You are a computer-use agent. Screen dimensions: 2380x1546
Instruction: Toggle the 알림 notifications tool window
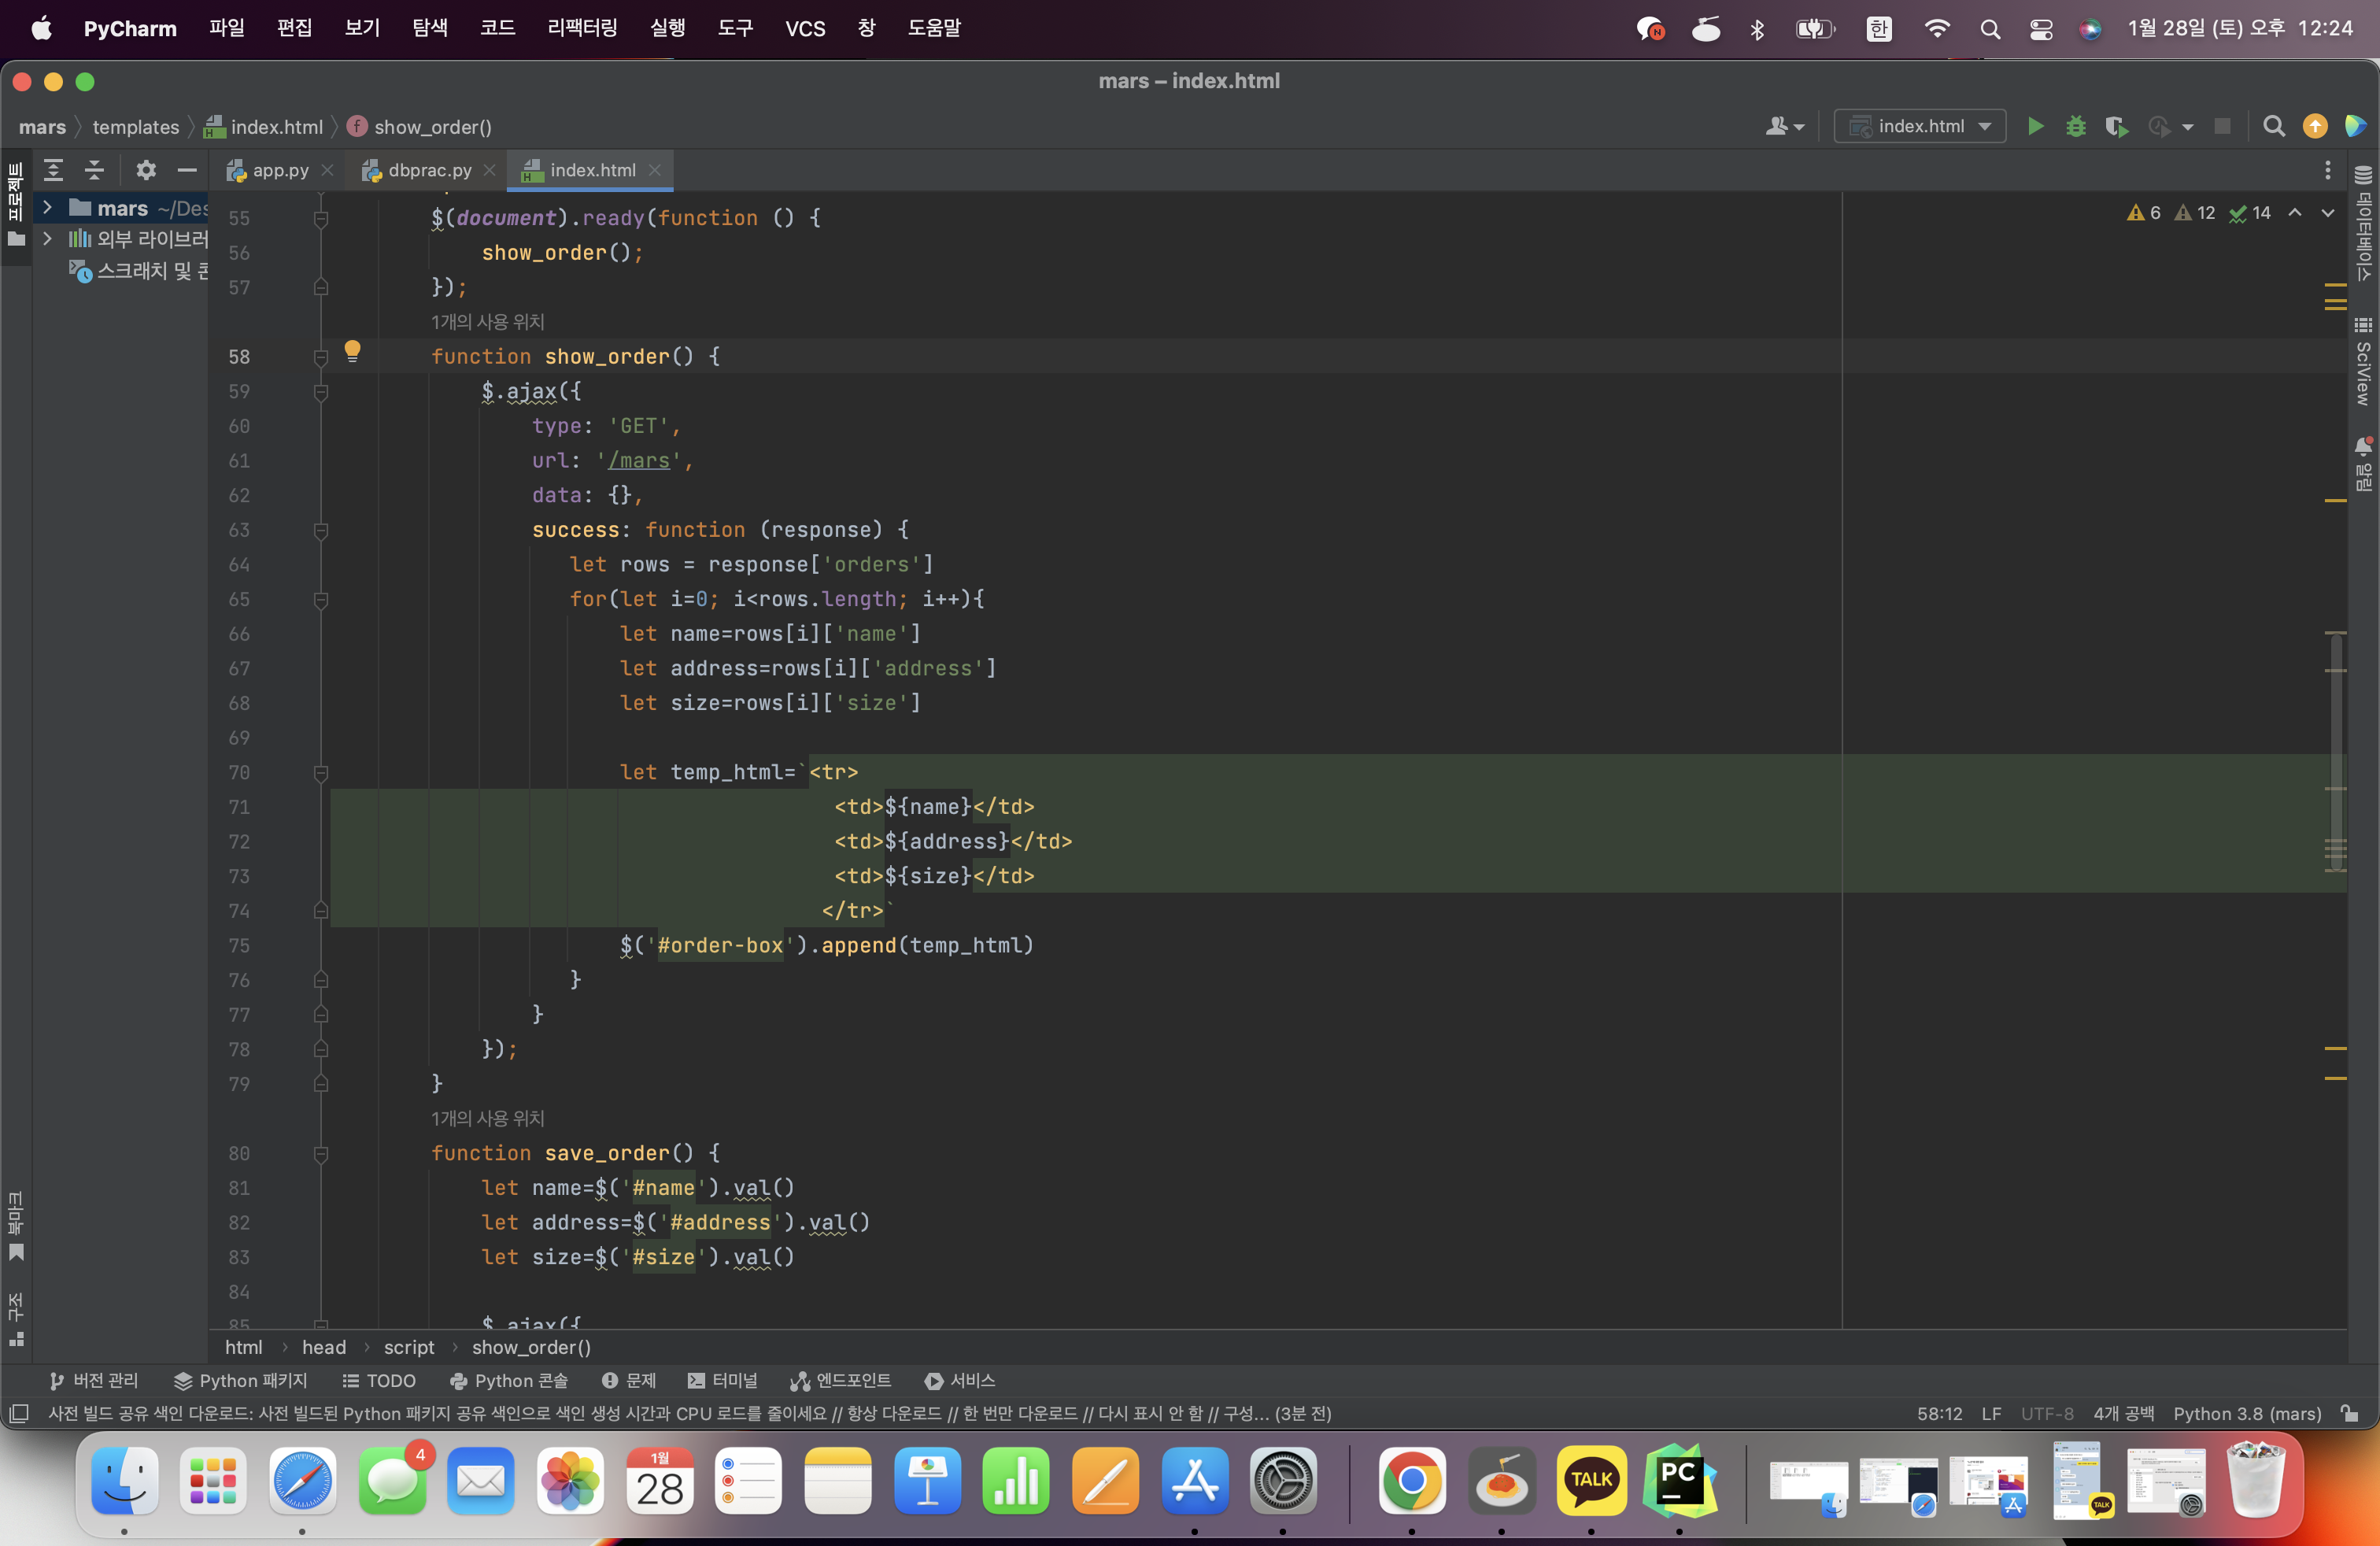tap(2363, 464)
